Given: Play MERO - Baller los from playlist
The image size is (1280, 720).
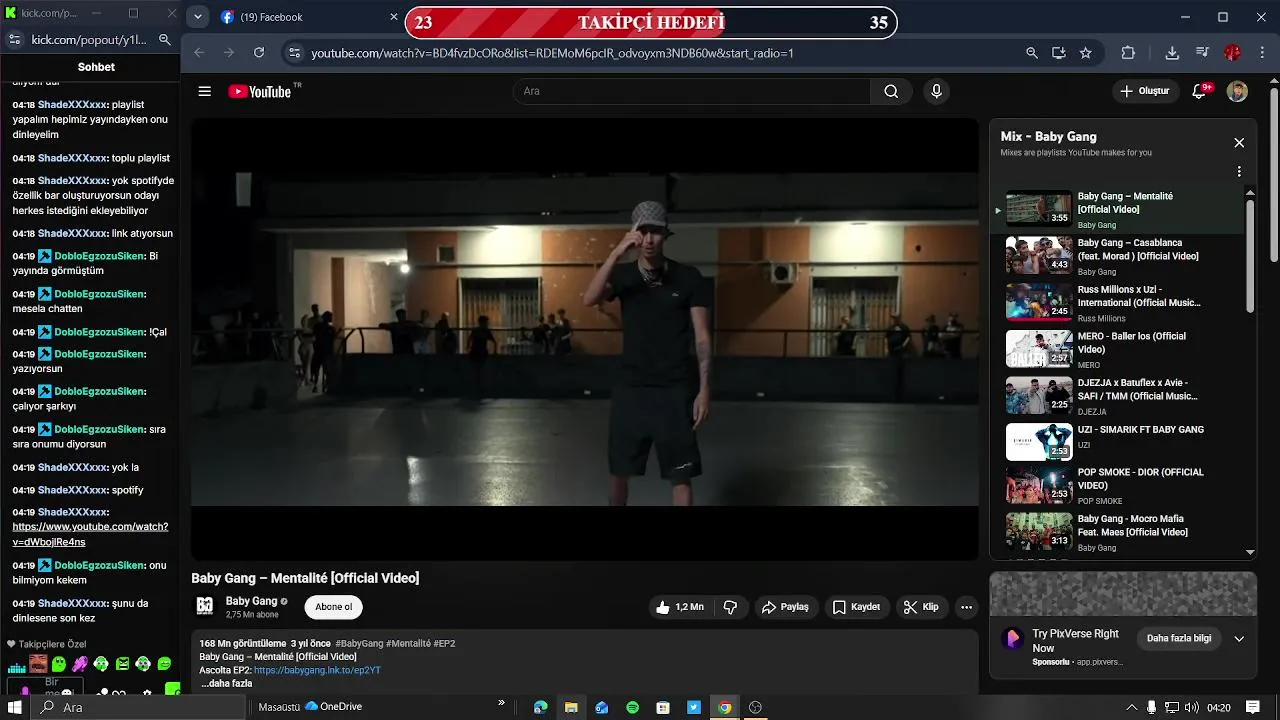Looking at the screenshot, I should pyautogui.click(x=1118, y=350).
